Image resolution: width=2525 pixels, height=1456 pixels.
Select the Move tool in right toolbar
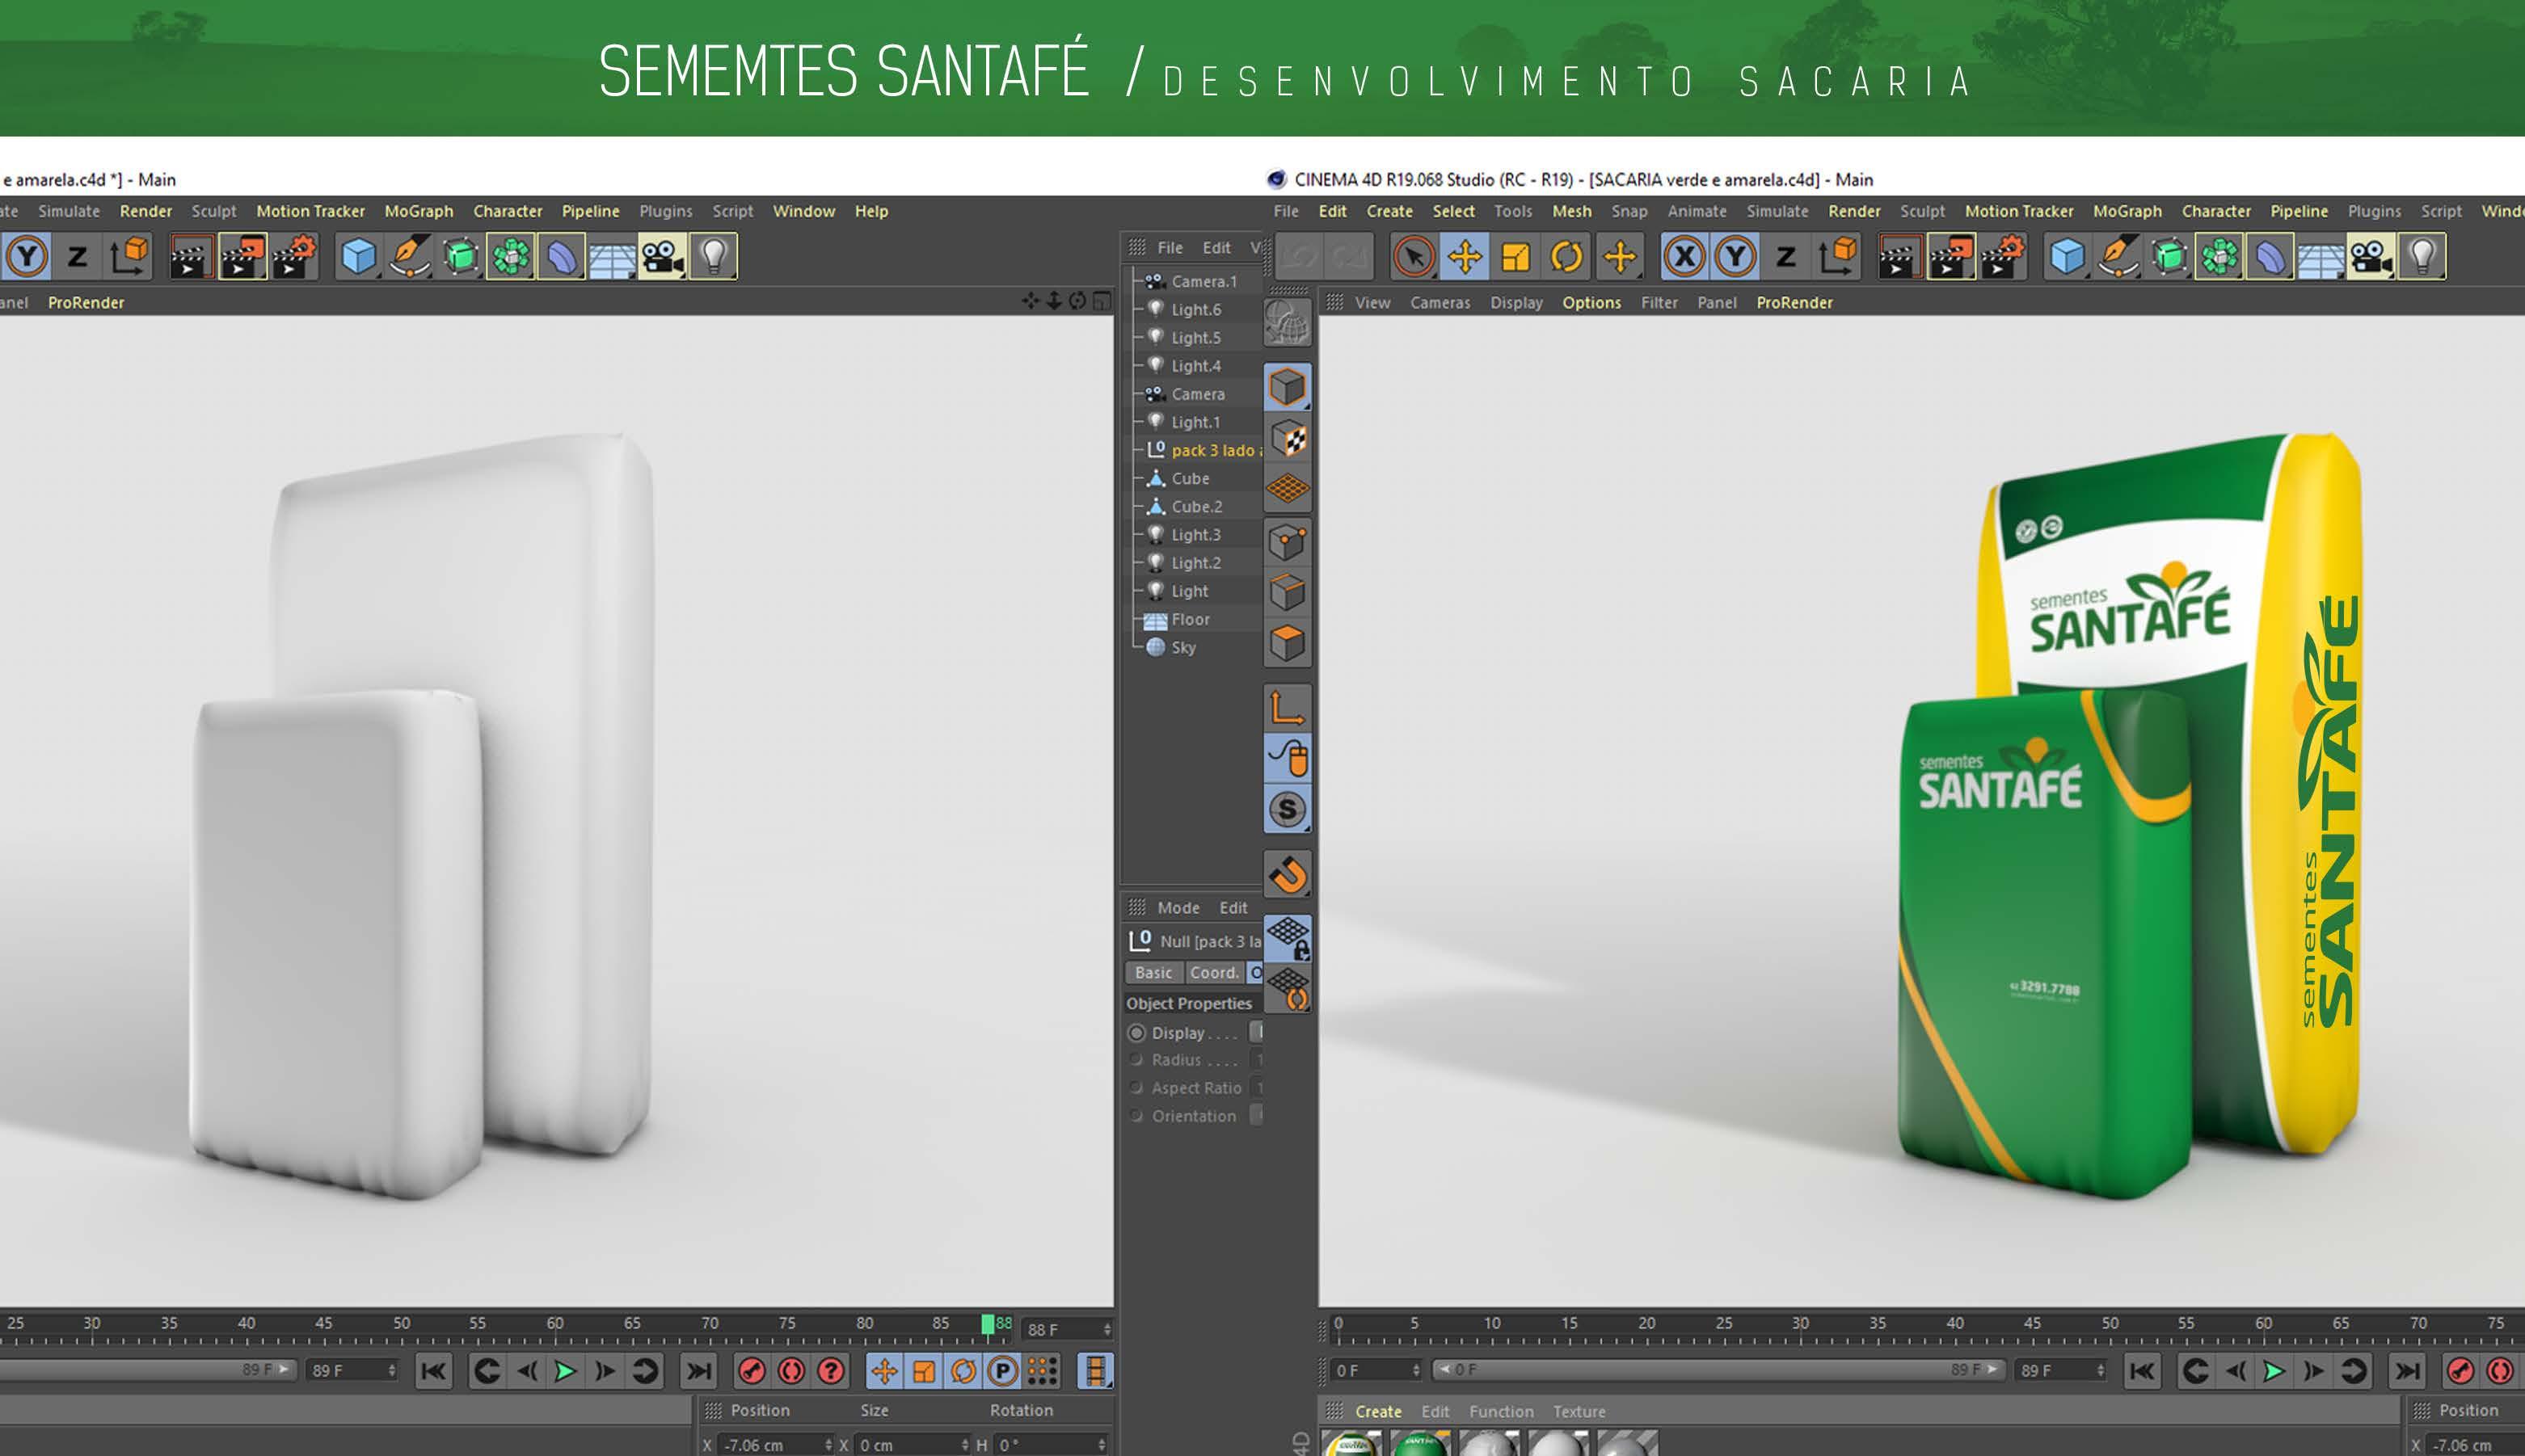pos(1464,257)
